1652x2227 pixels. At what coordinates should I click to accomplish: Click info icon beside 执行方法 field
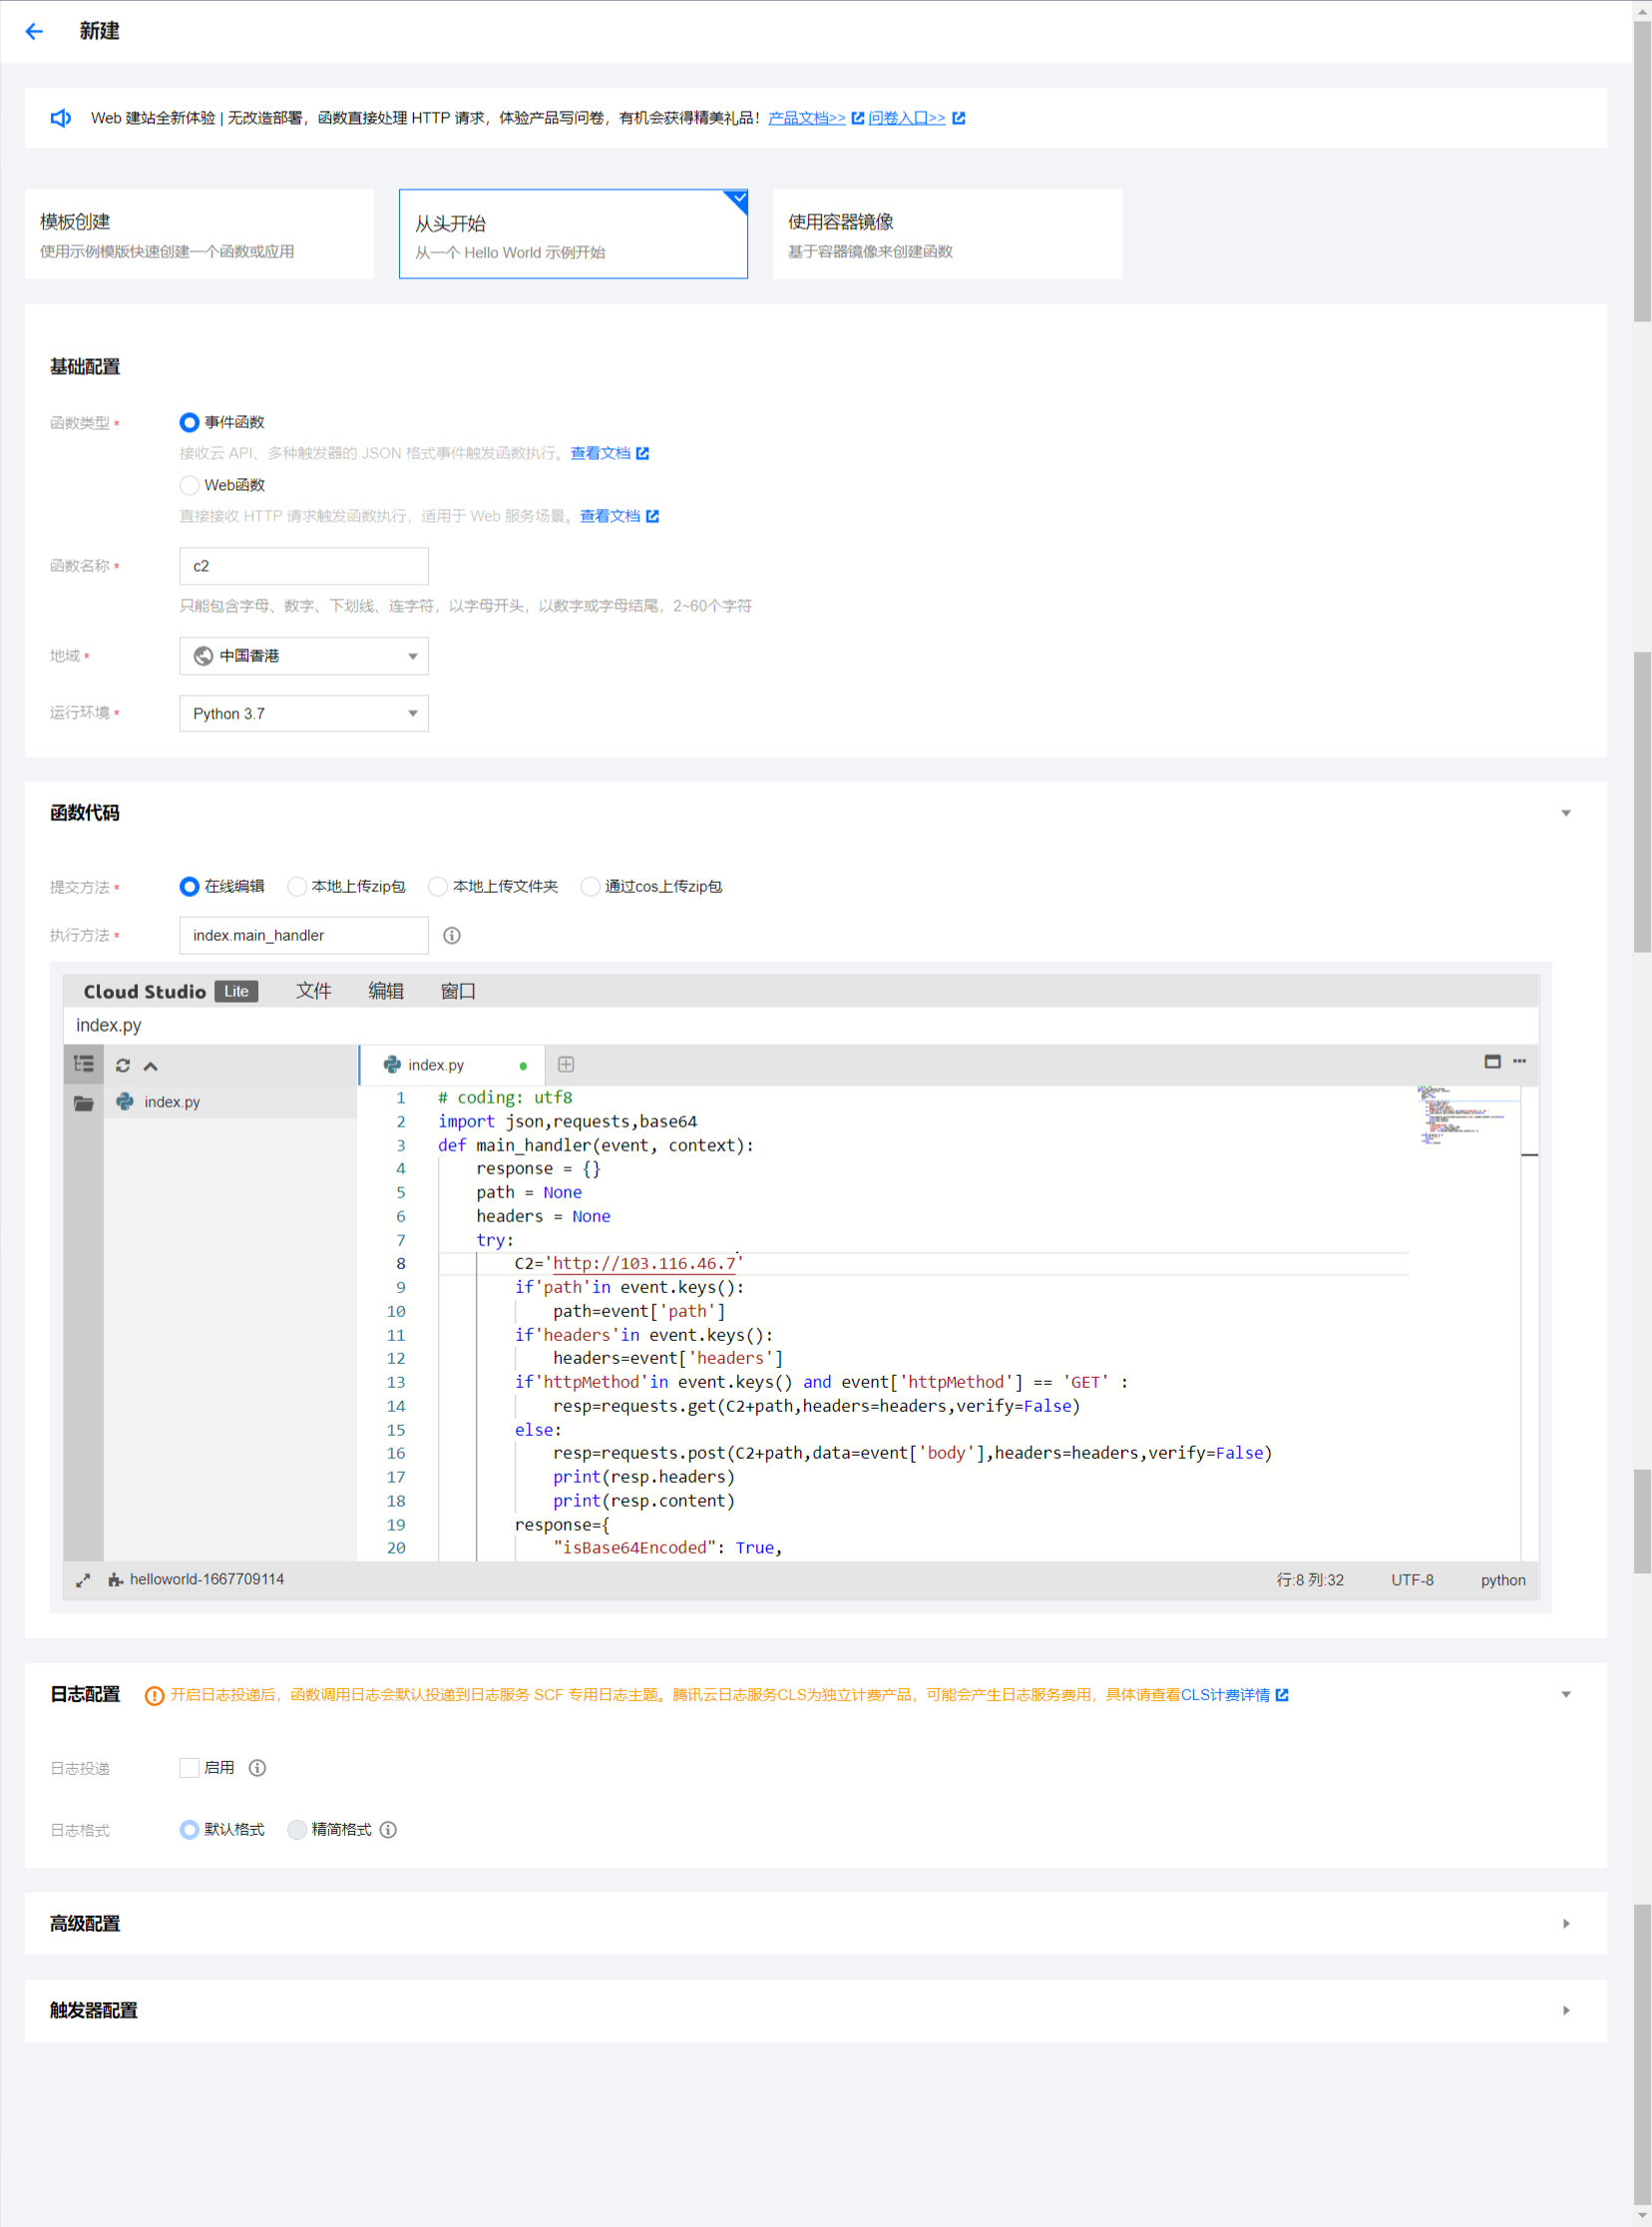pos(452,935)
